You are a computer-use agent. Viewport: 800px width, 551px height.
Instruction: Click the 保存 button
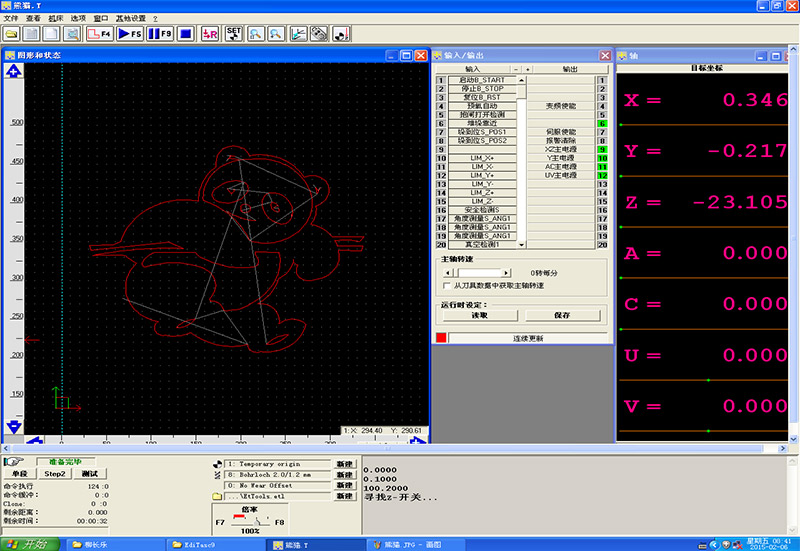tap(562, 315)
